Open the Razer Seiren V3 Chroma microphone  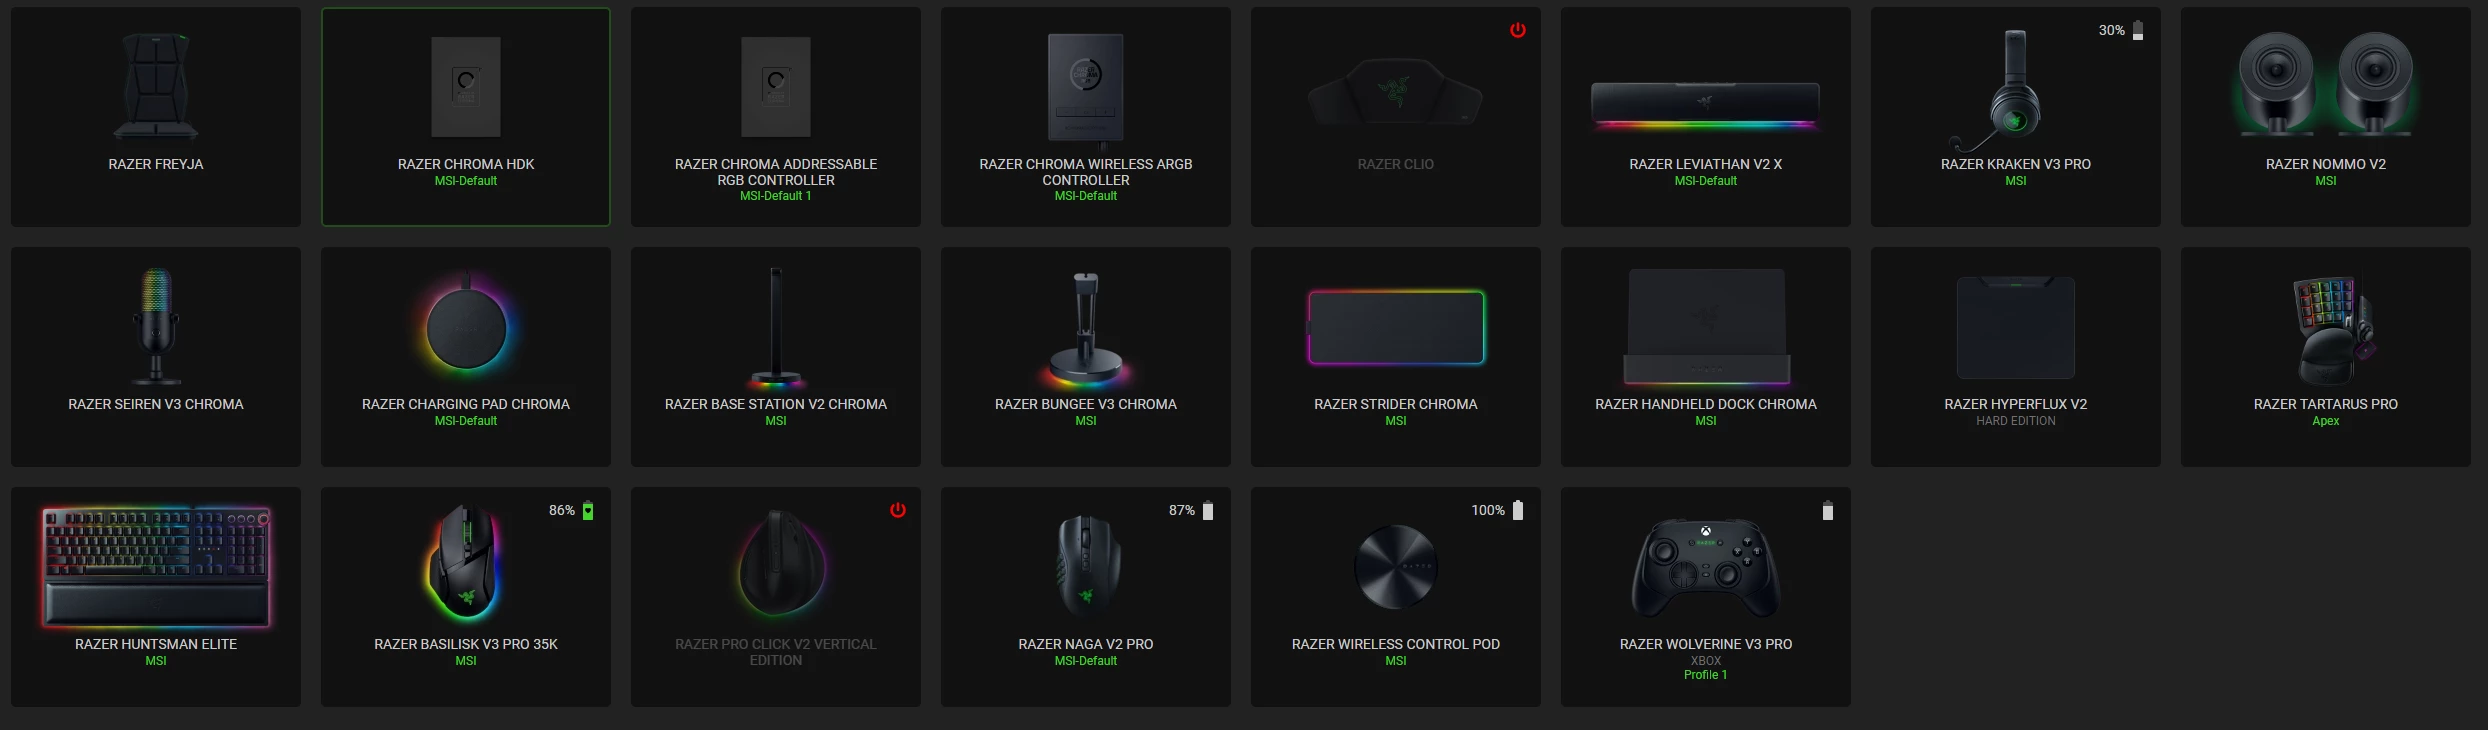point(156,357)
